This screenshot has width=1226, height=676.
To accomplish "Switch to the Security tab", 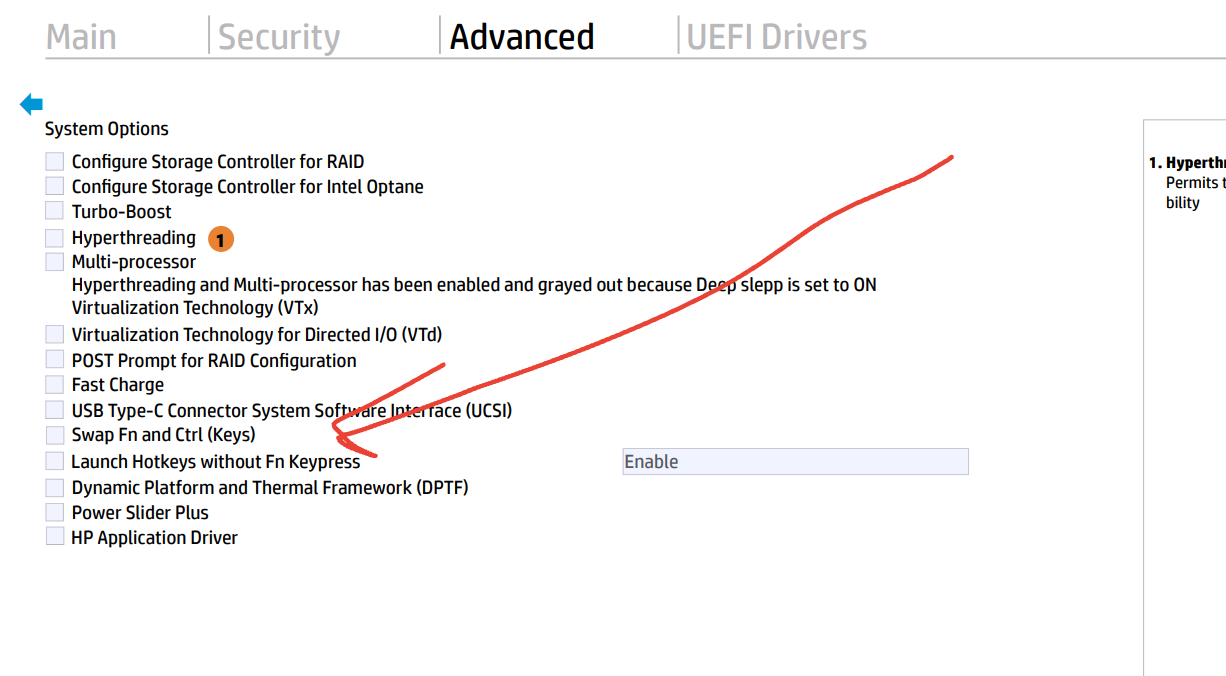I will [x=279, y=37].
